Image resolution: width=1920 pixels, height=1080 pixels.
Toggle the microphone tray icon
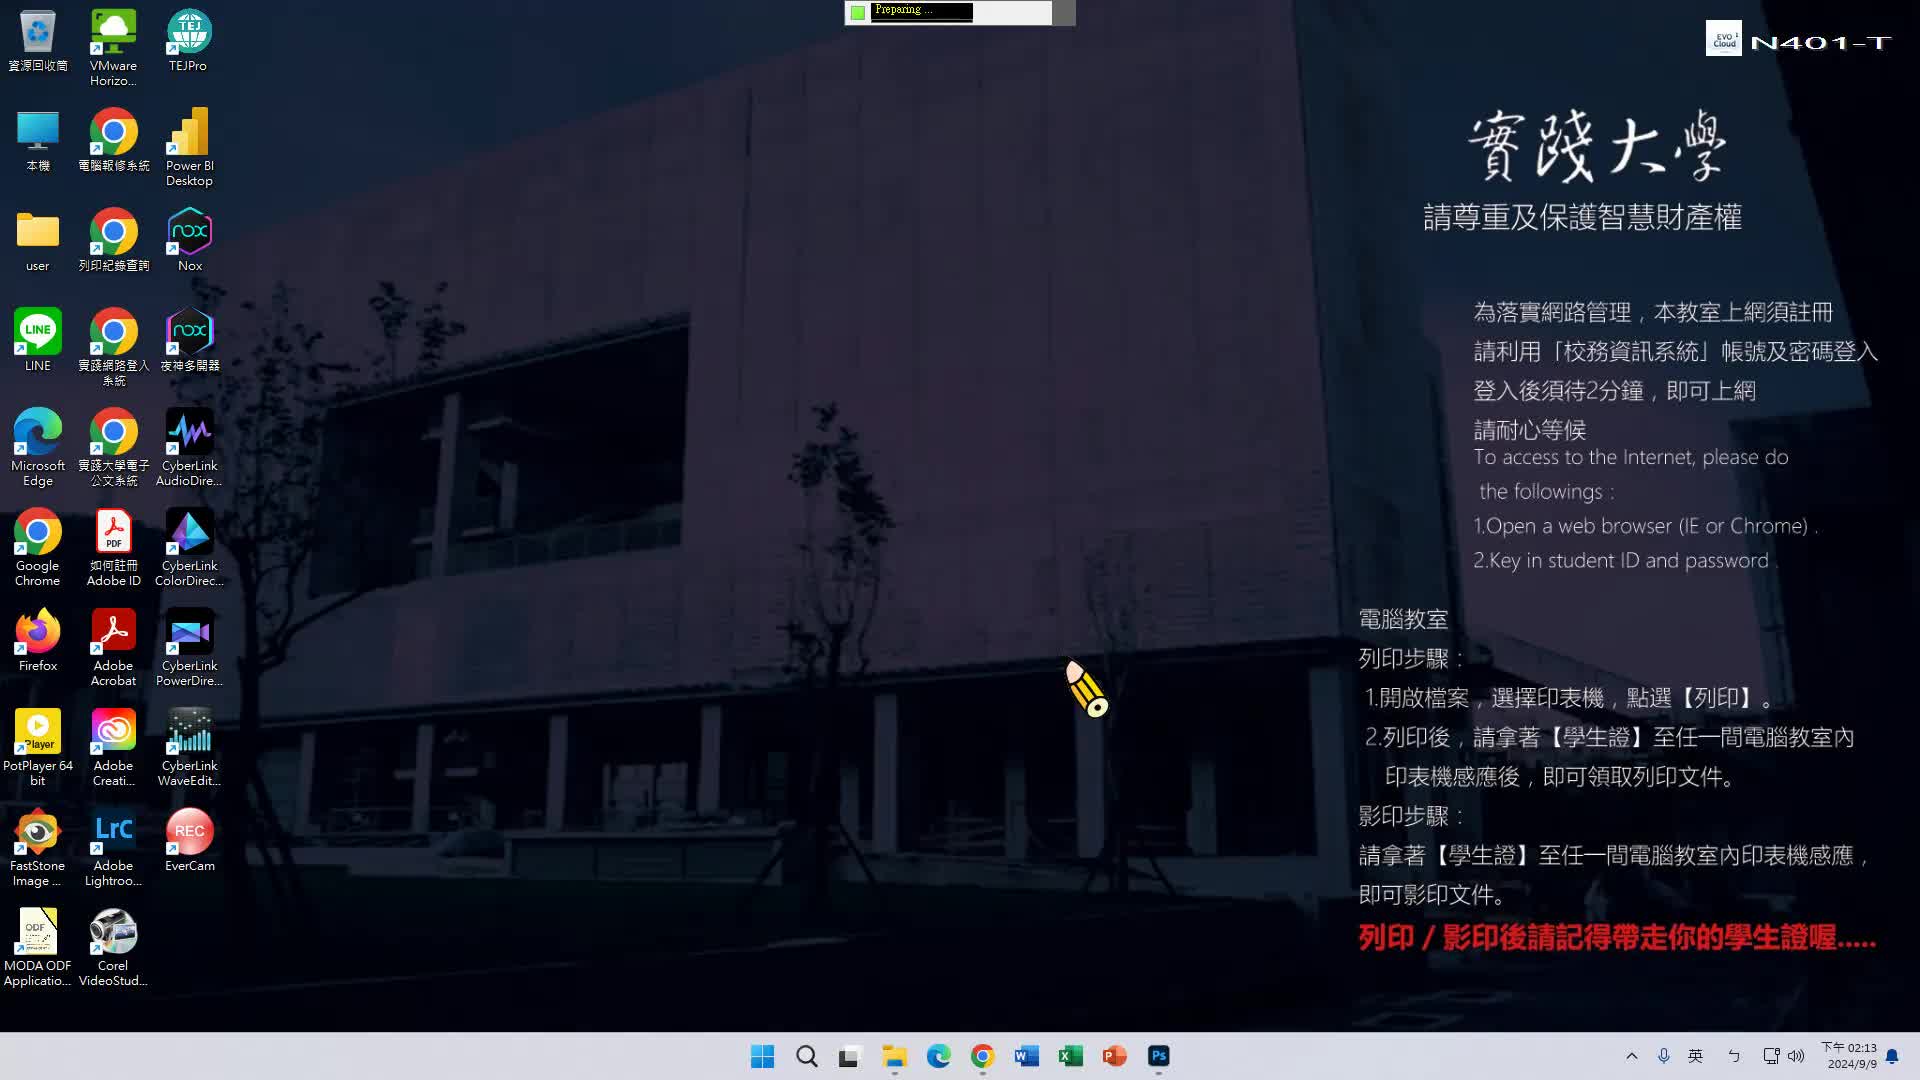[1663, 1056]
